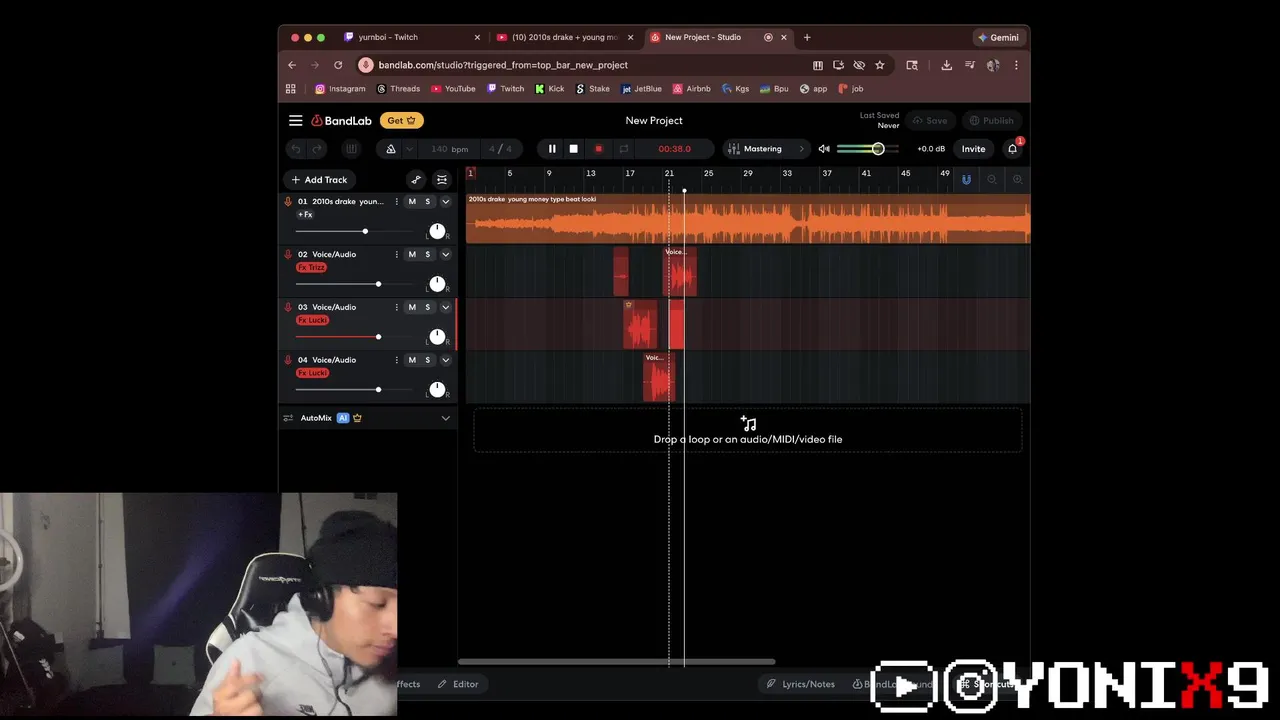This screenshot has height=720, width=1280.
Task: Undo the last action
Action: (x=295, y=149)
